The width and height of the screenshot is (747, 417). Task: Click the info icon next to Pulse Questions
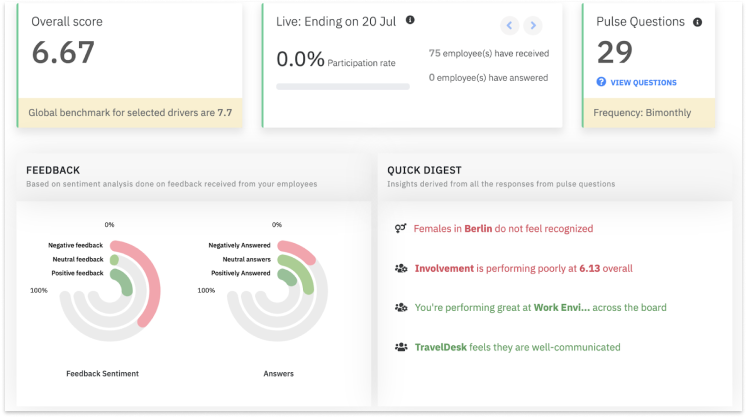[697, 21]
